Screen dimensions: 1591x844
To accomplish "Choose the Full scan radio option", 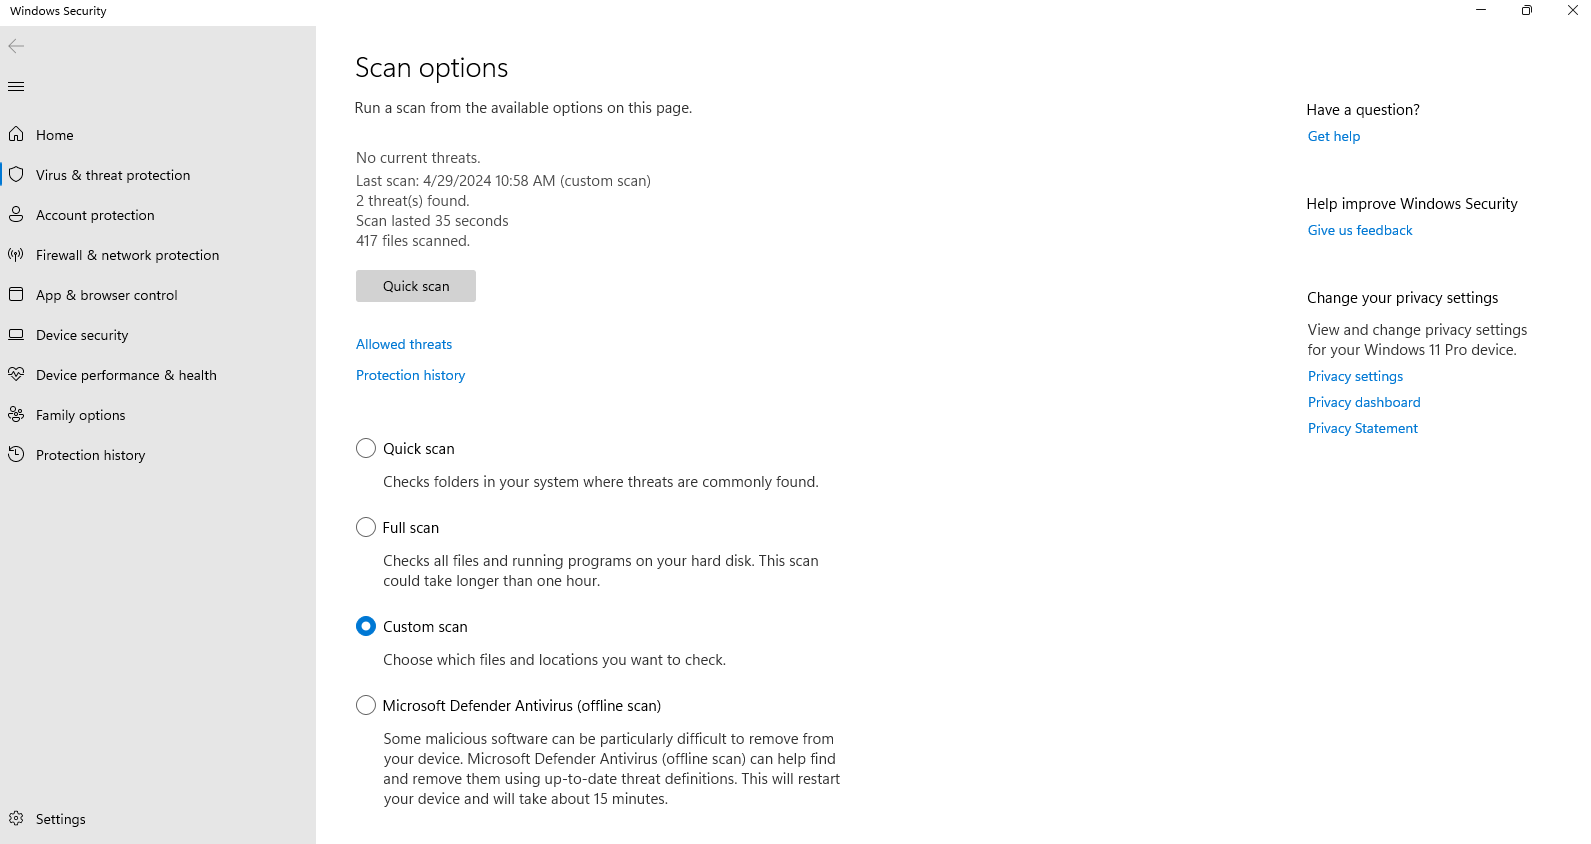I will coord(366,527).
